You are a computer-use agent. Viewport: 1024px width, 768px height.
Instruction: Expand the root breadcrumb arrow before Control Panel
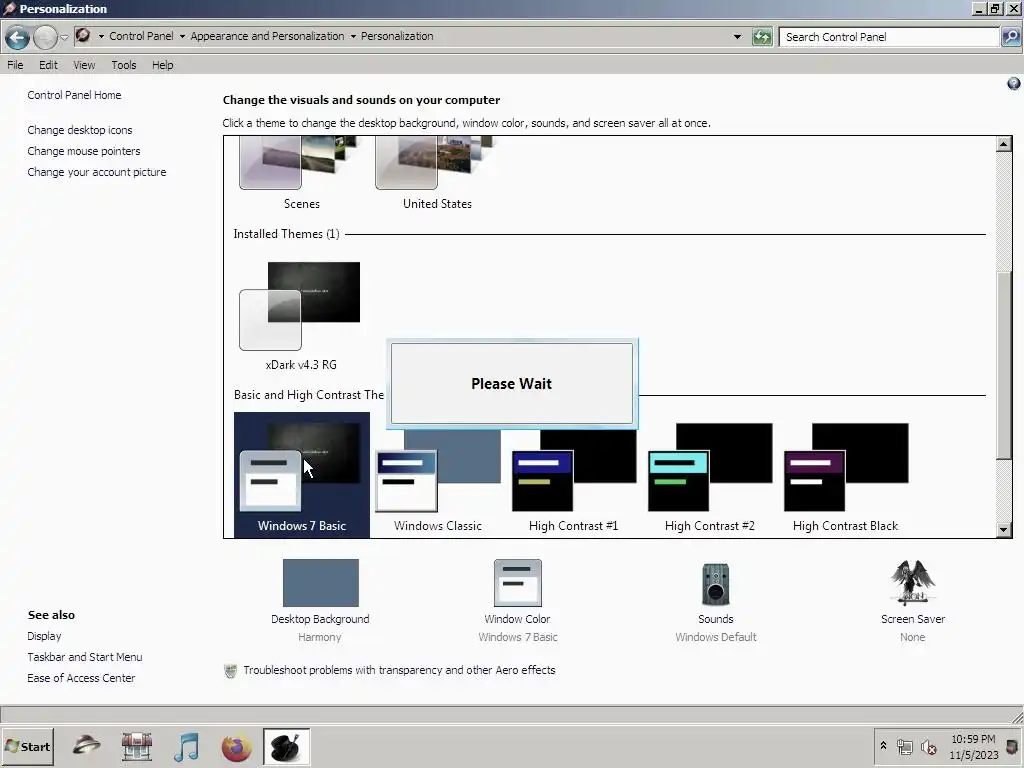(101, 37)
